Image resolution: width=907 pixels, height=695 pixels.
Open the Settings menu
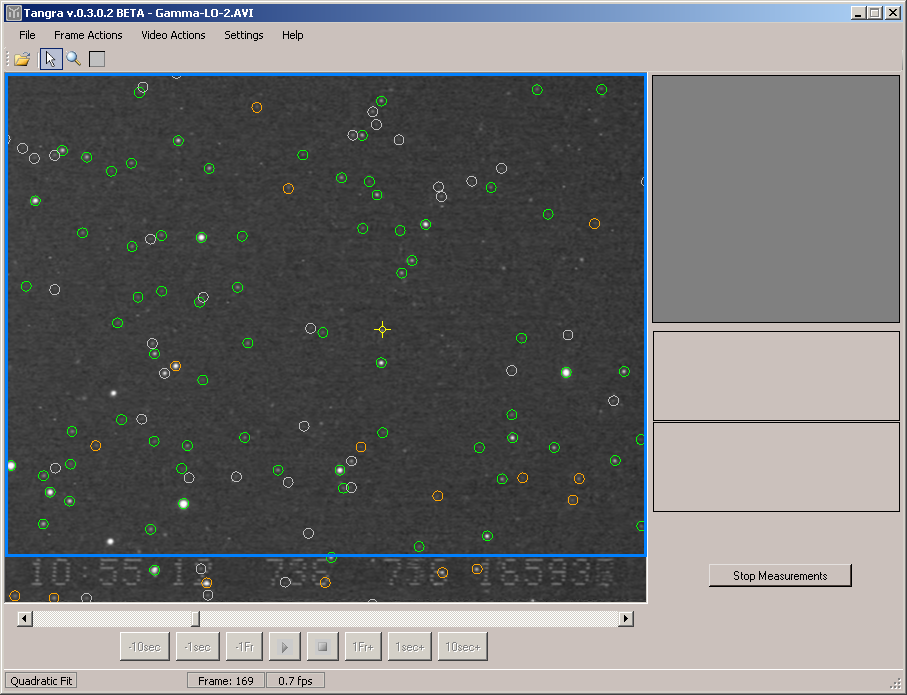click(244, 35)
